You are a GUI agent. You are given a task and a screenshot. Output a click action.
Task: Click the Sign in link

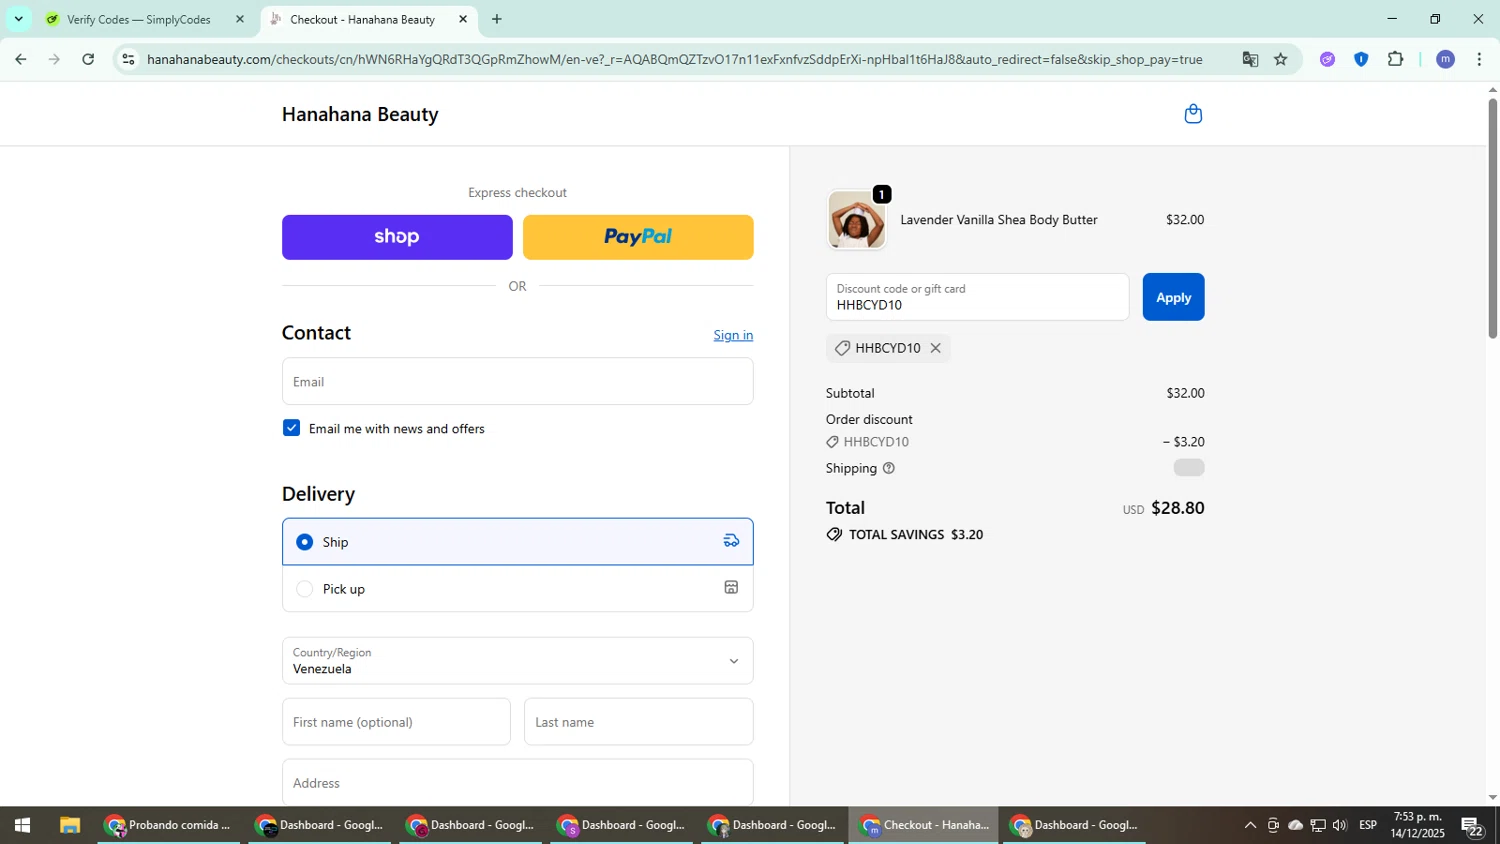(x=733, y=335)
